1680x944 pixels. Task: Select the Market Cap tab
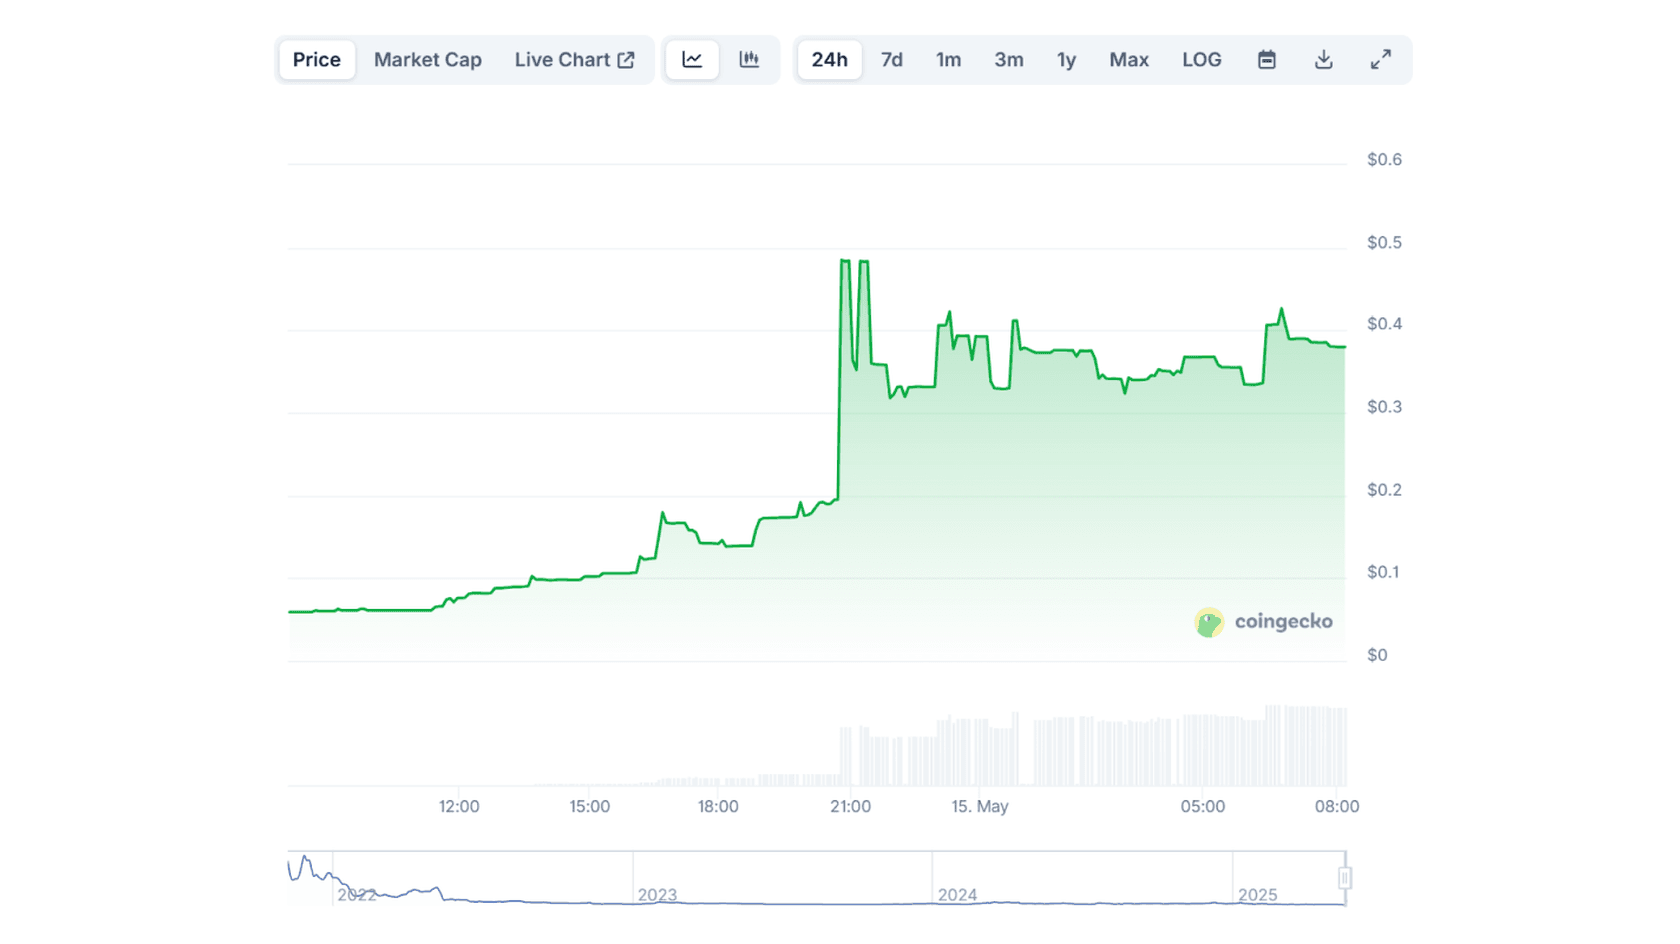(428, 60)
